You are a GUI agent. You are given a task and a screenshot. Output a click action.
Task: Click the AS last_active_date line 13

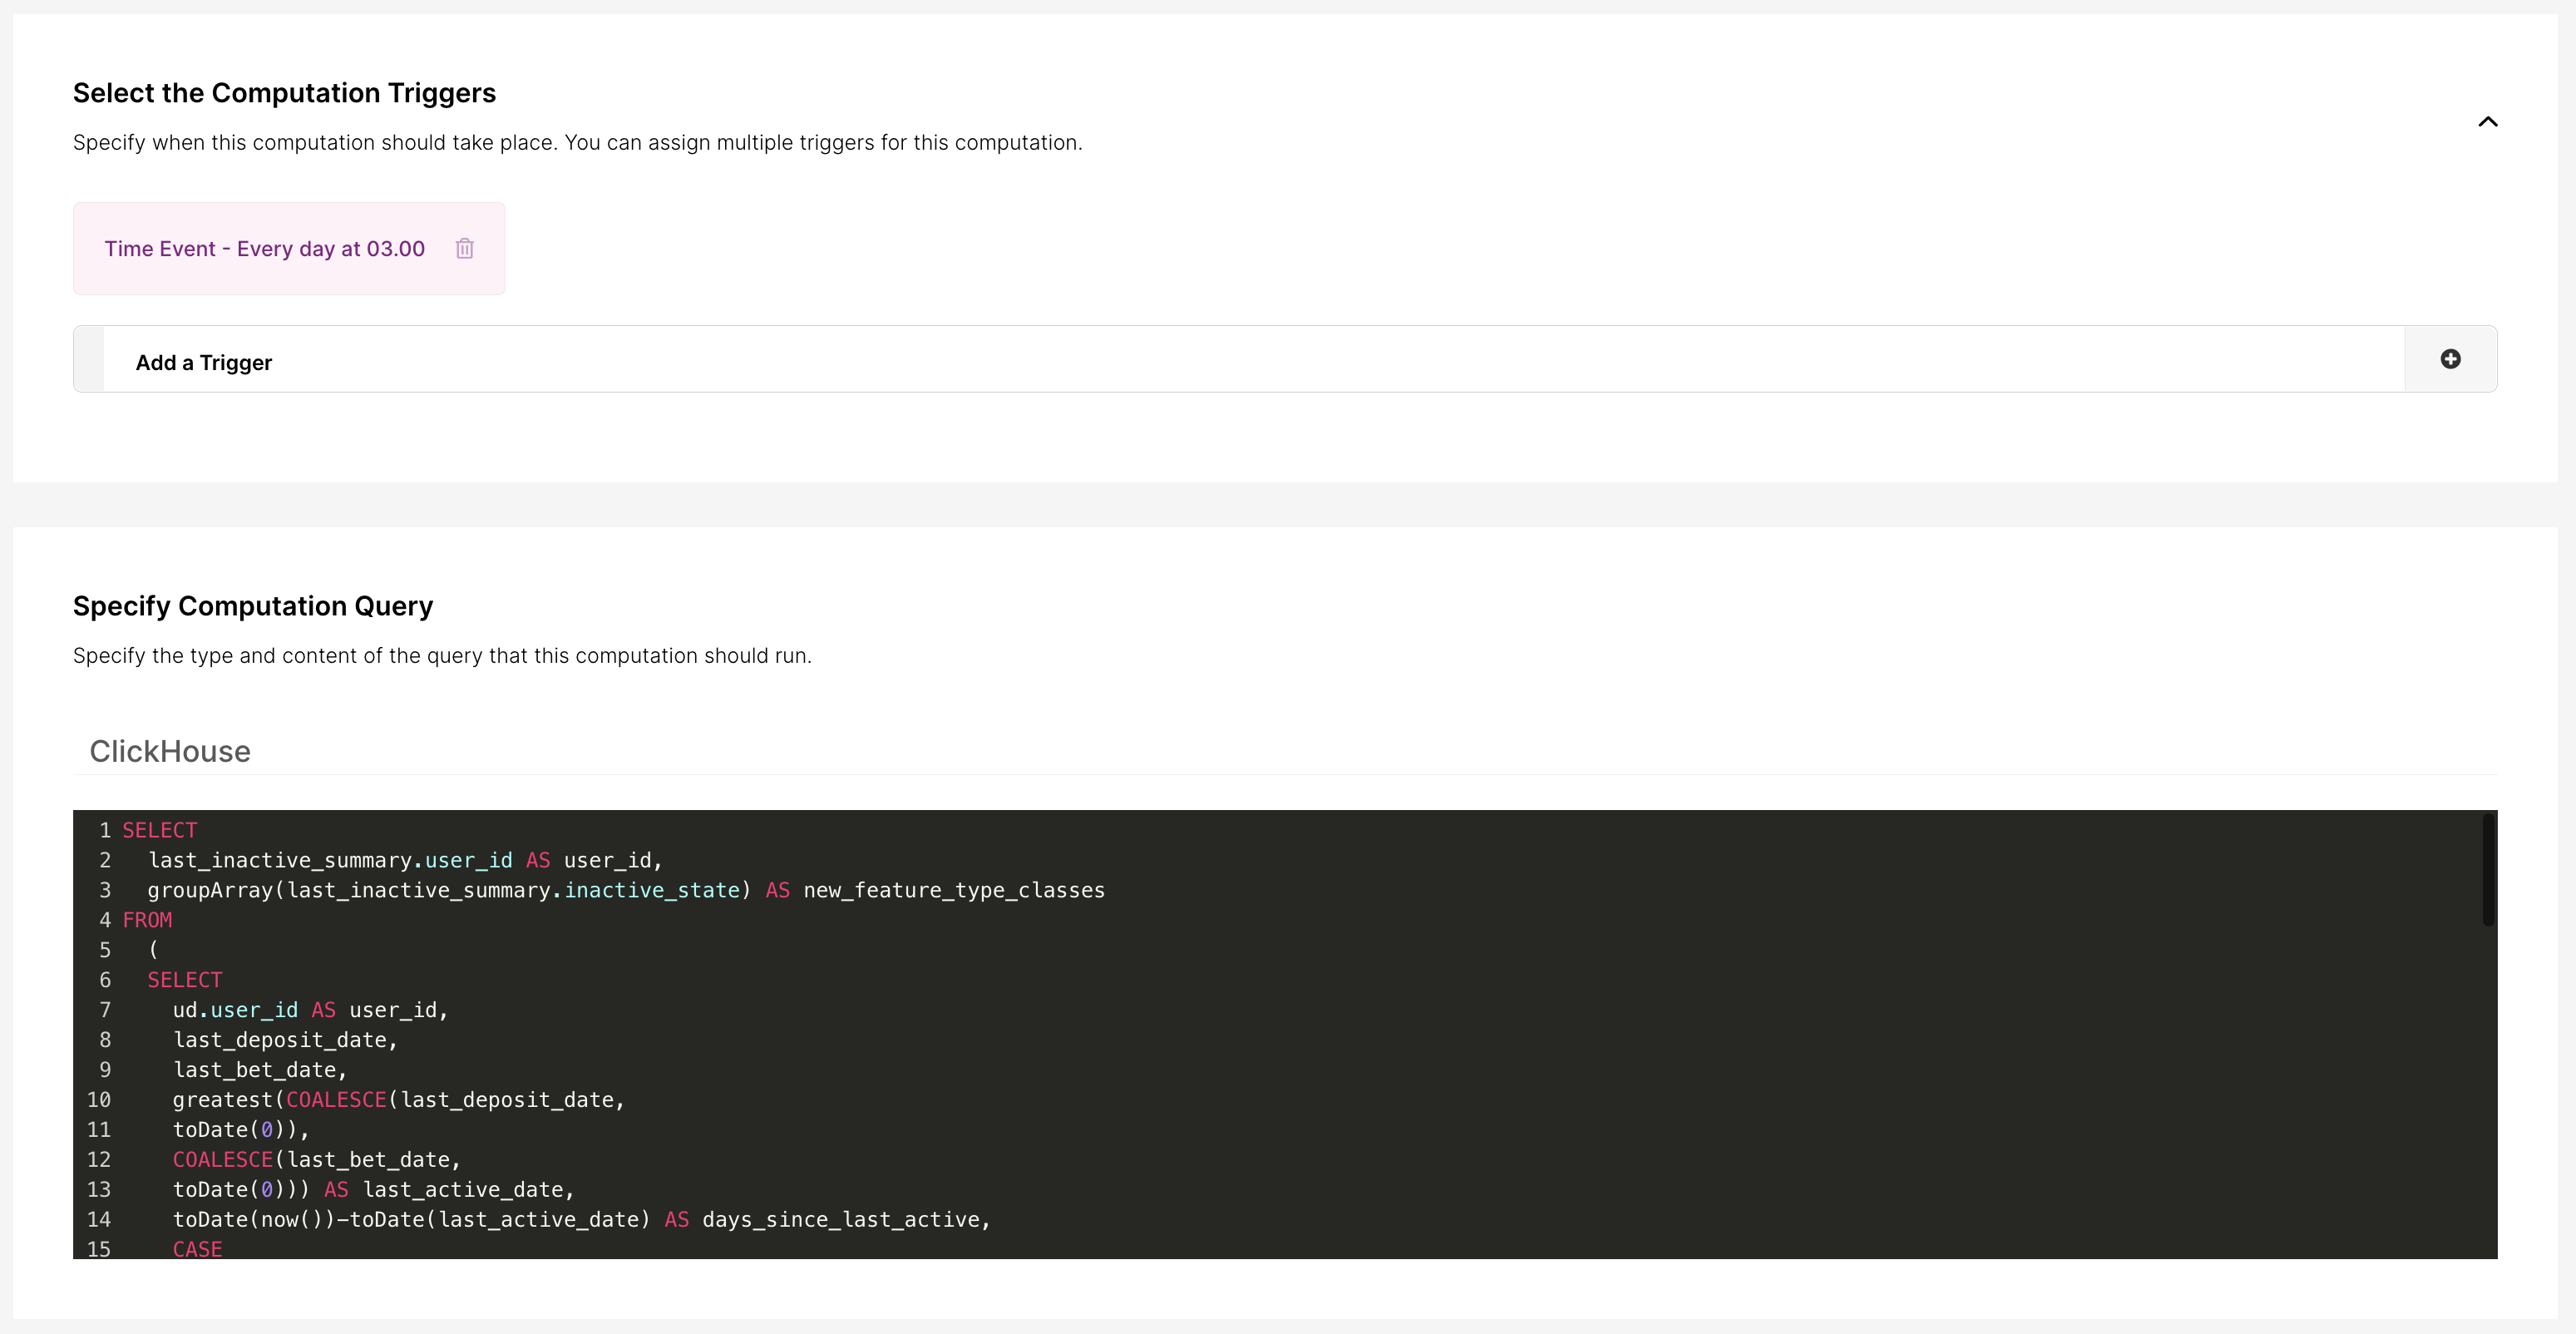(x=373, y=1190)
